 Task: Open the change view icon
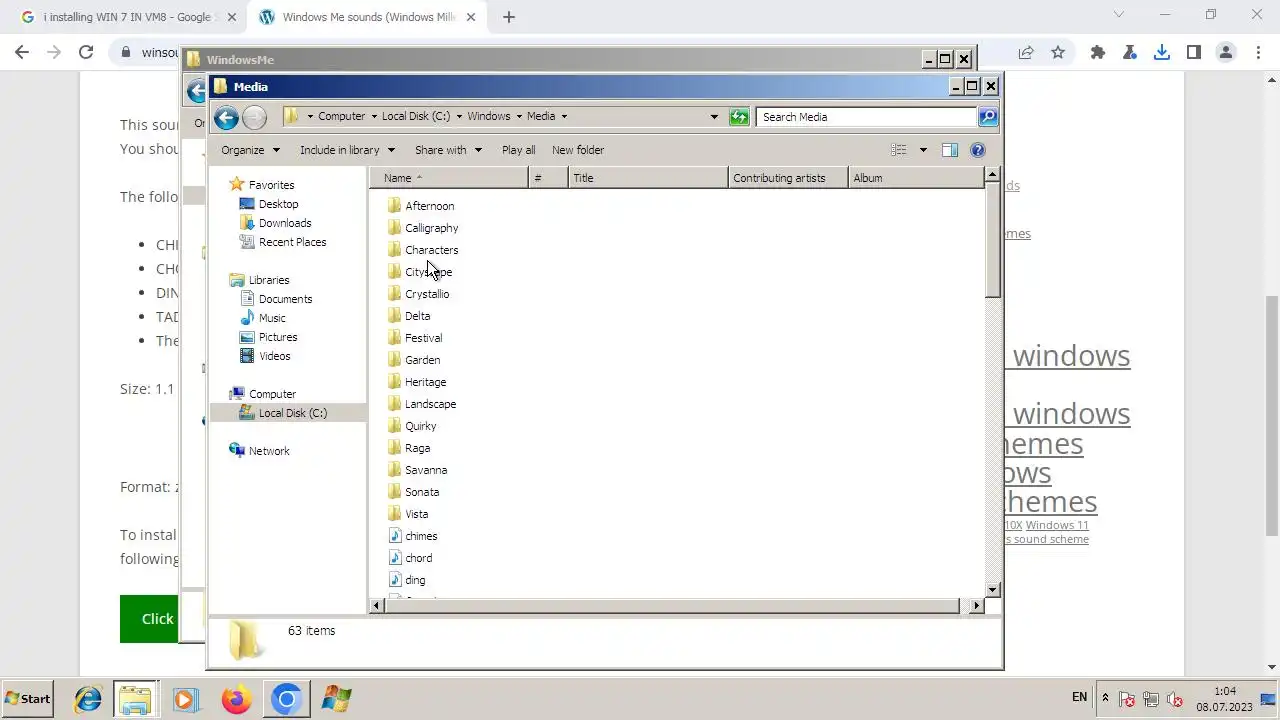899,150
